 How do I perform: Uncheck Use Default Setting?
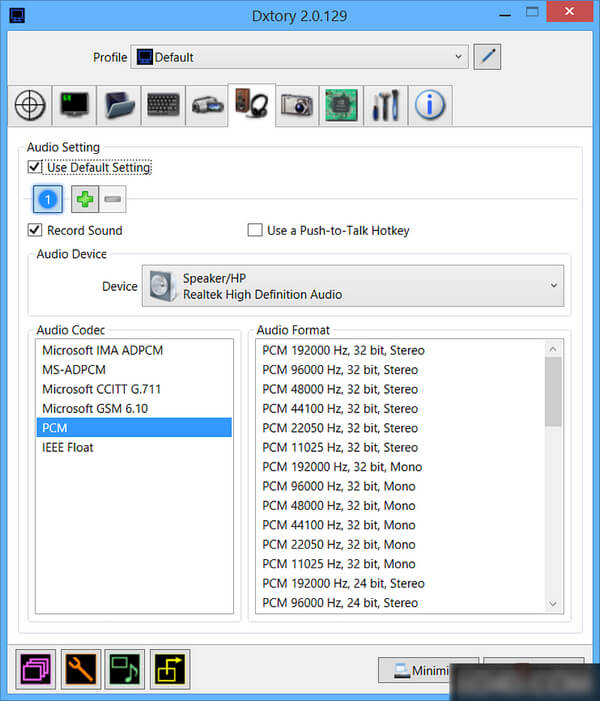coord(35,168)
